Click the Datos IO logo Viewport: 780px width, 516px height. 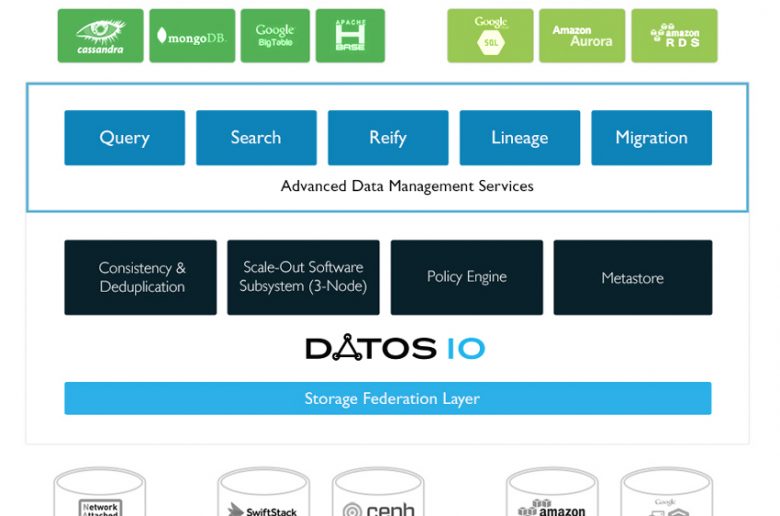[395, 347]
